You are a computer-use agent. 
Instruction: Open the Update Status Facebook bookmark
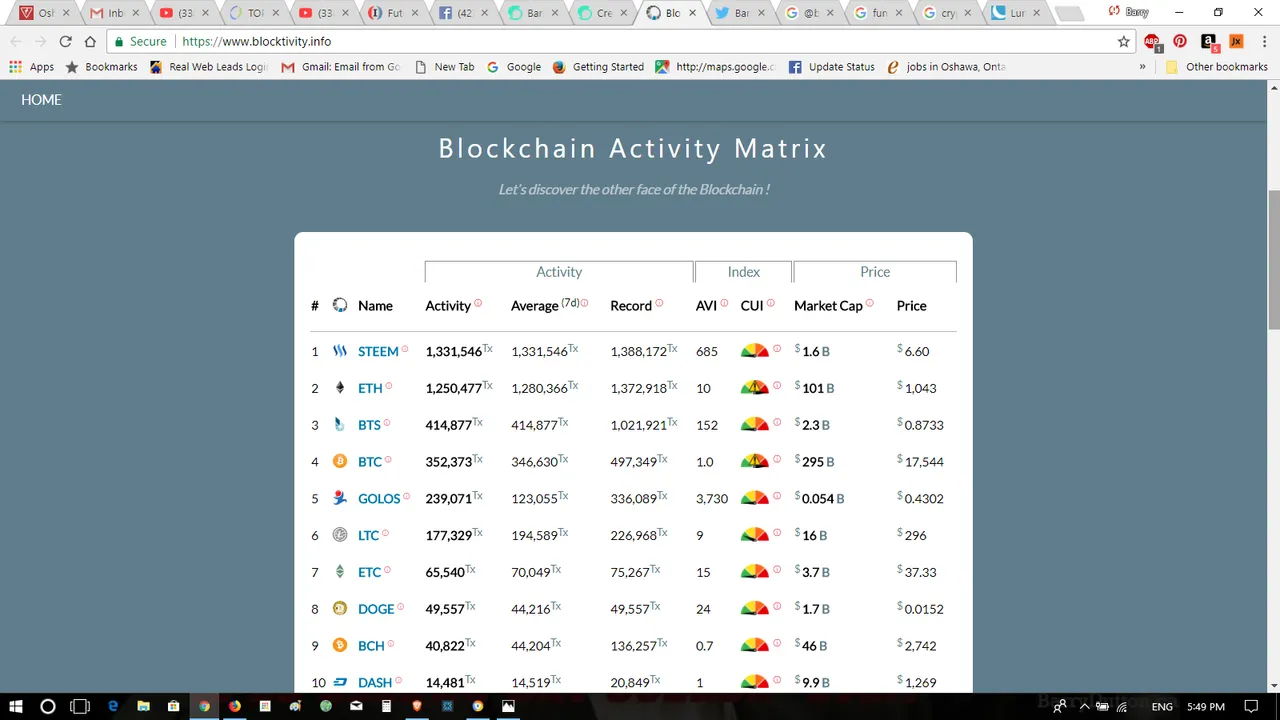tap(832, 67)
